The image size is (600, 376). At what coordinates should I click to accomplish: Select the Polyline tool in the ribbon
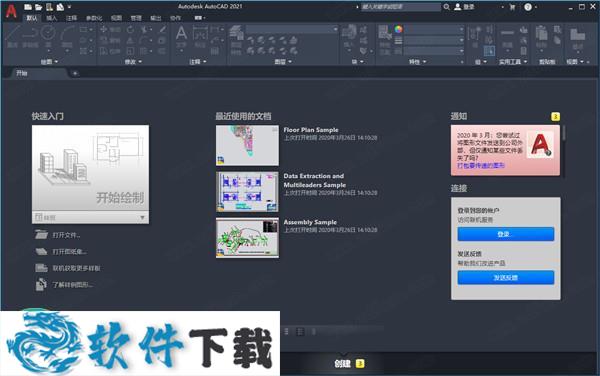pos(30,37)
